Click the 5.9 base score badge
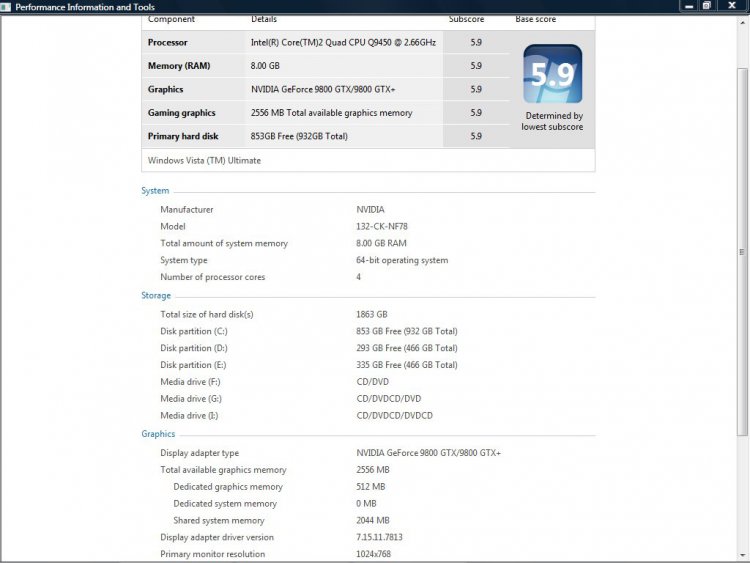Screen dimensions: 750x563 (x=552, y=74)
